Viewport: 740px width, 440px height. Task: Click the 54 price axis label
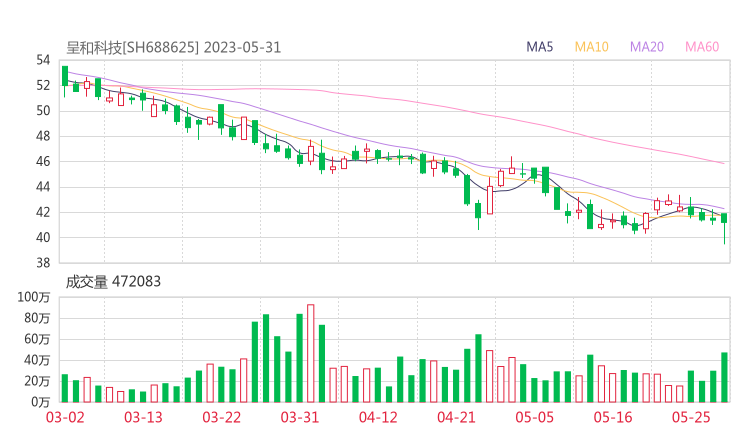pyautogui.click(x=43, y=60)
